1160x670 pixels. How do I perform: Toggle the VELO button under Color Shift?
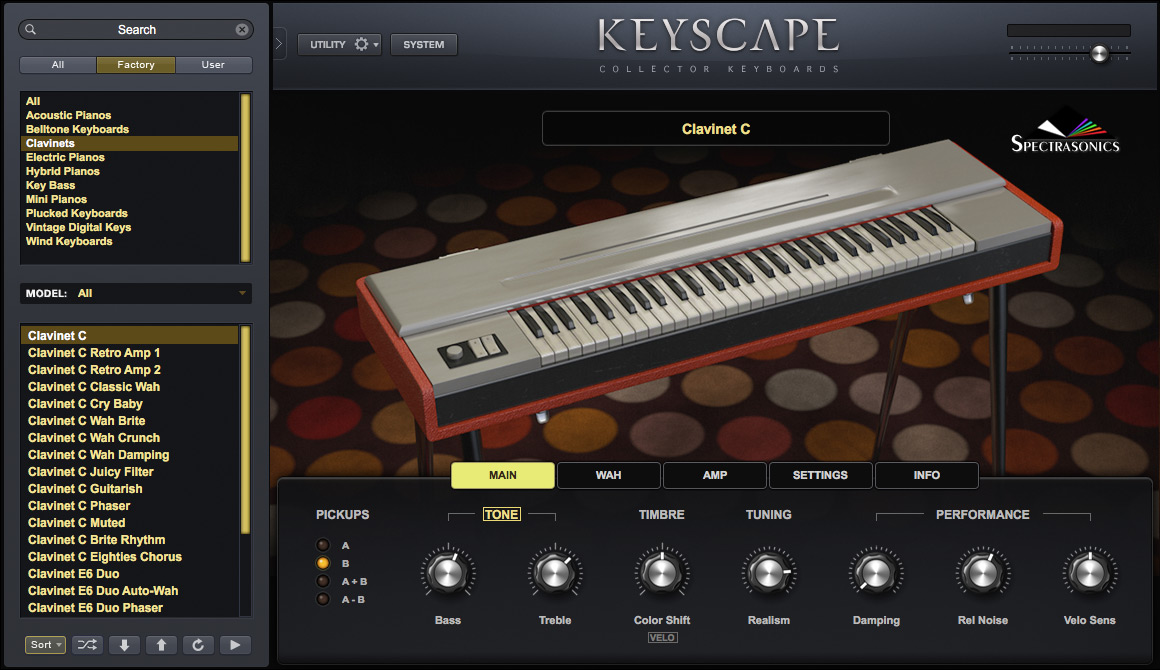tap(662, 637)
